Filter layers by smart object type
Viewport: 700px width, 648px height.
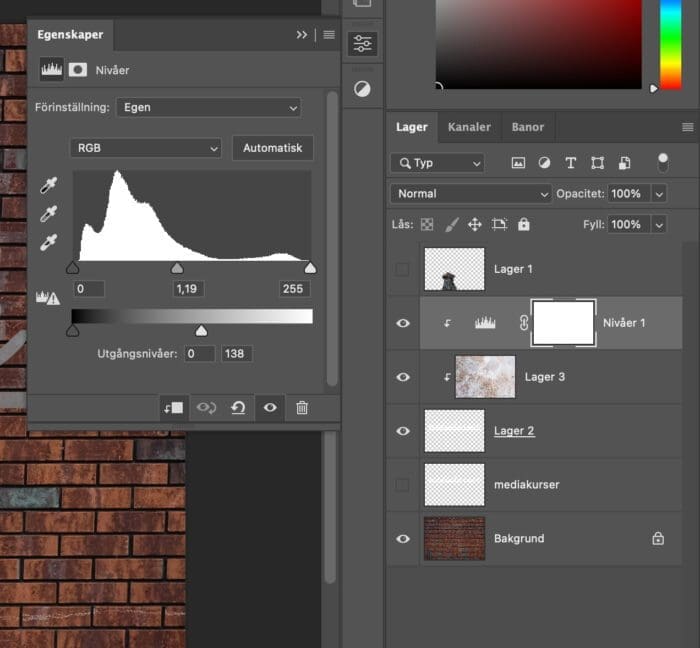click(625, 163)
